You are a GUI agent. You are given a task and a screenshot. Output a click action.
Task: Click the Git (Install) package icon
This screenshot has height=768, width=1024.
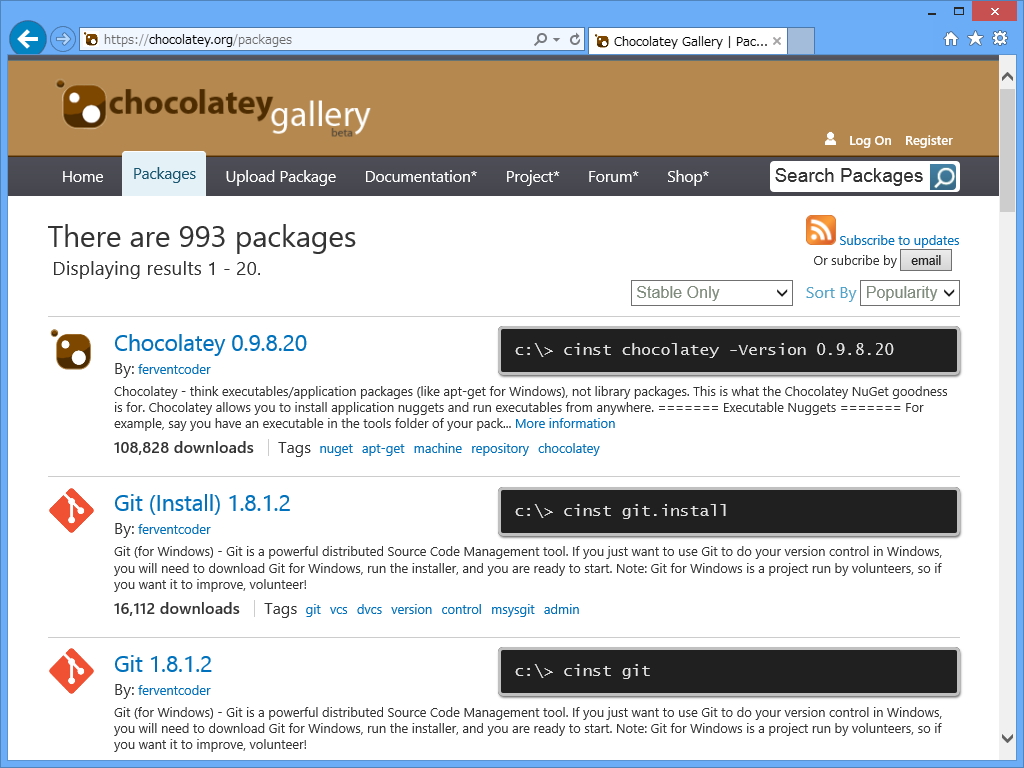pos(71,510)
